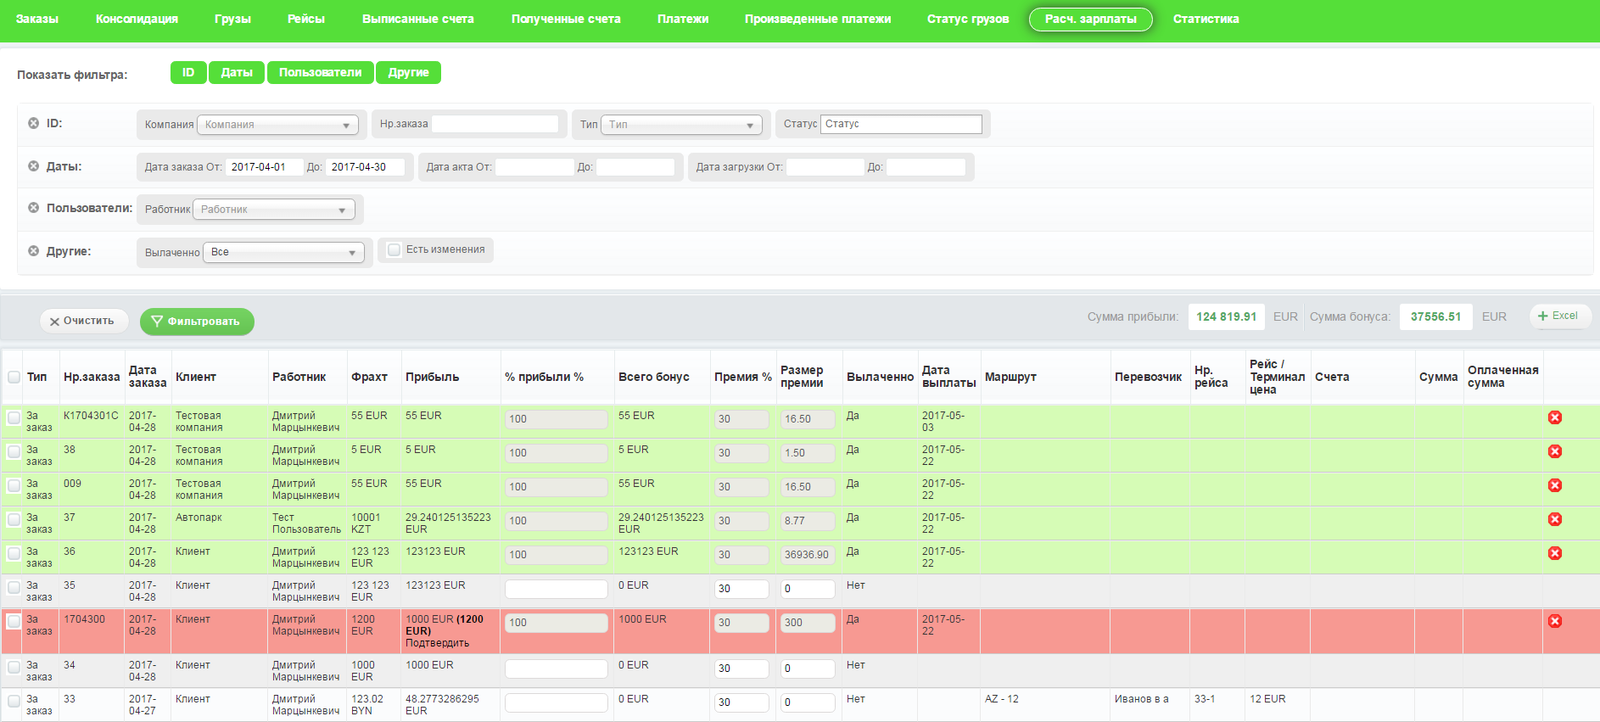Focus the Дата акта От field
The image size is (1600, 722).
(x=534, y=167)
